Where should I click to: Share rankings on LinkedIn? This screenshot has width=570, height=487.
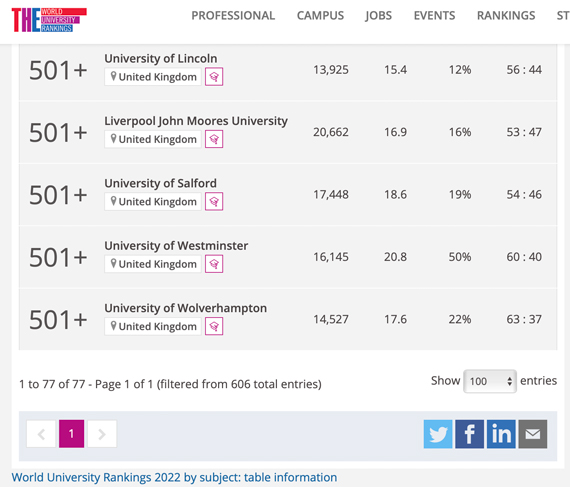[x=501, y=434]
